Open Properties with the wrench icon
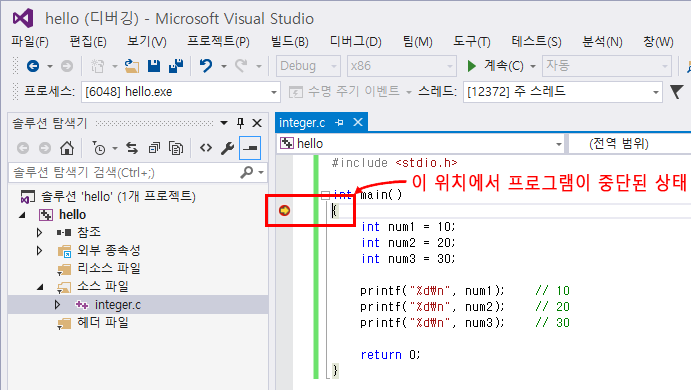This screenshot has height=390, width=691. click(x=227, y=148)
